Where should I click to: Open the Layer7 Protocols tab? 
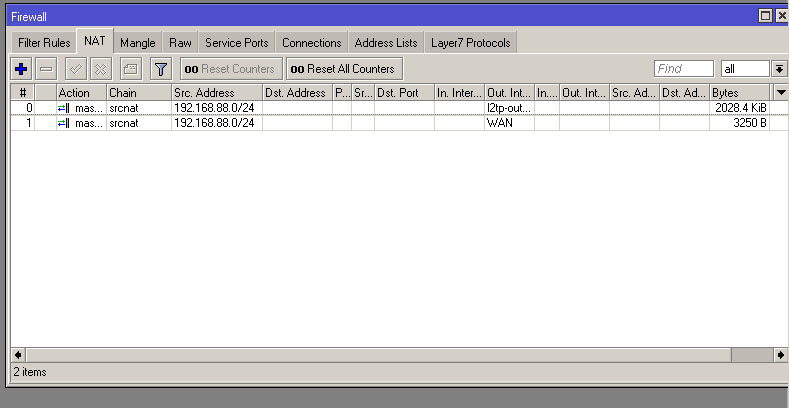point(470,43)
